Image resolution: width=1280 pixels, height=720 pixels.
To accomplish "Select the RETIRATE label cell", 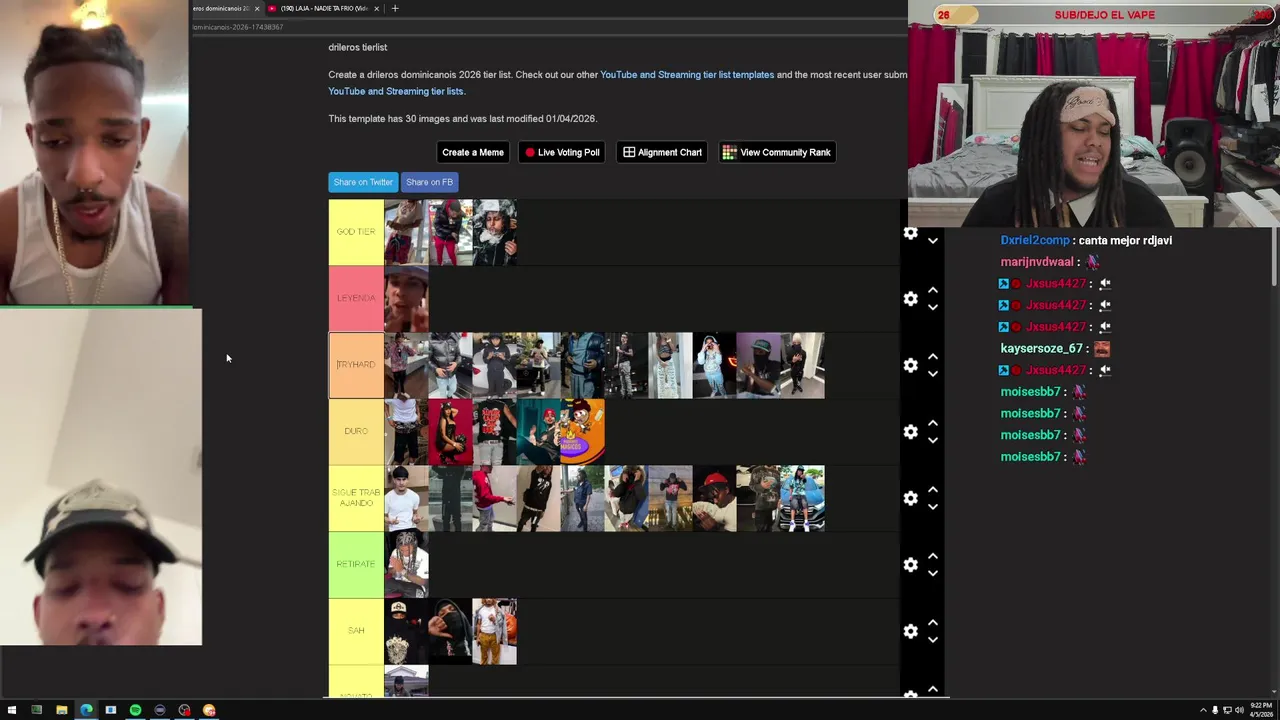I will coord(356,564).
